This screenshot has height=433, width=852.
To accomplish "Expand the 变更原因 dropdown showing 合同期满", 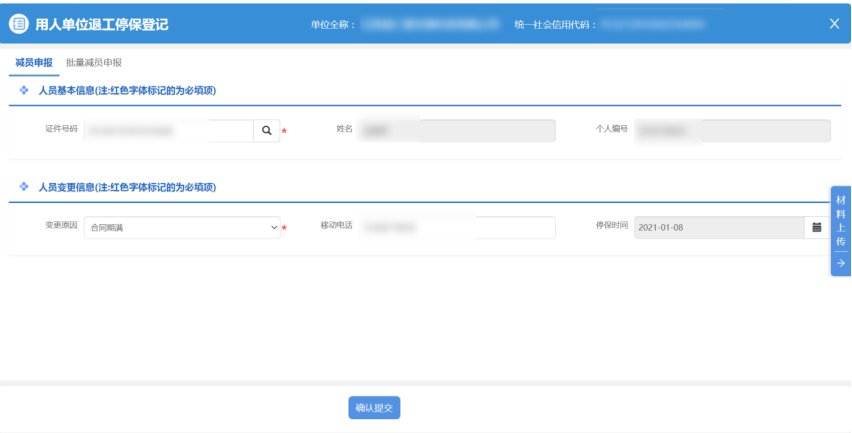I will tap(182, 228).
